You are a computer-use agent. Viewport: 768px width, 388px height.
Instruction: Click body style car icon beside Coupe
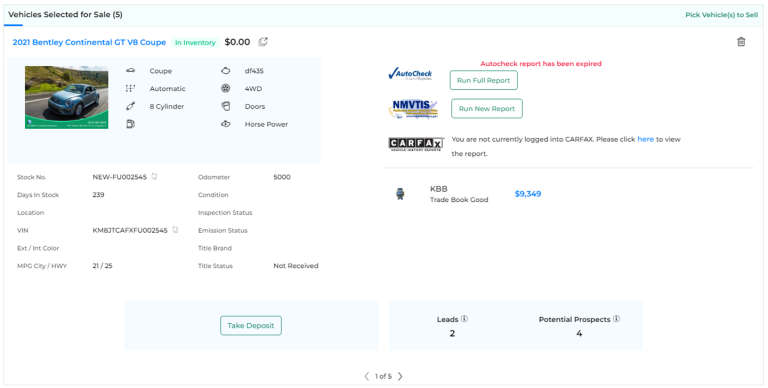point(130,71)
